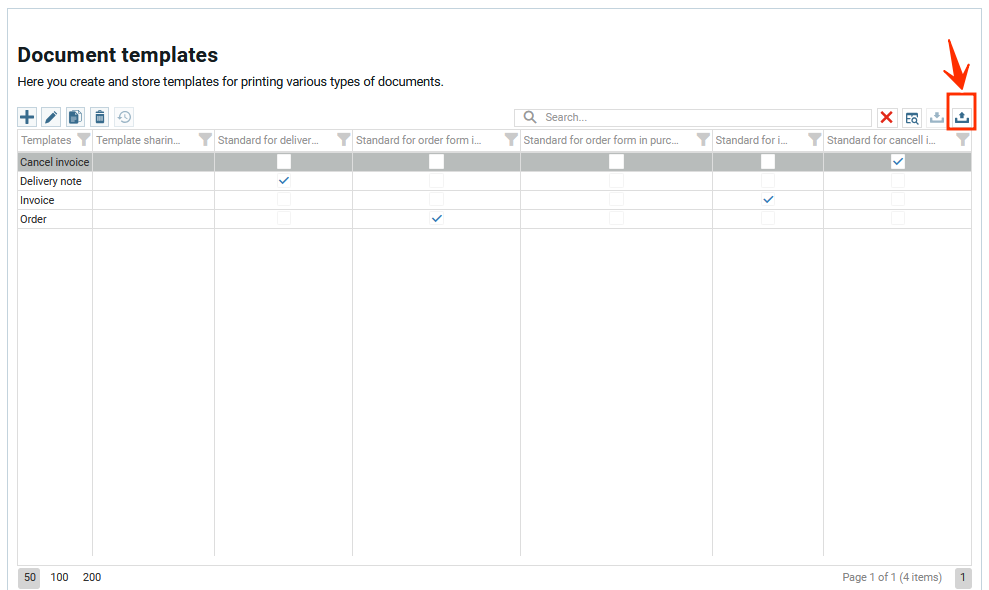The width and height of the screenshot is (989, 590).
Task: Click the edit template pencil icon
Action: [x=51, y=118]
